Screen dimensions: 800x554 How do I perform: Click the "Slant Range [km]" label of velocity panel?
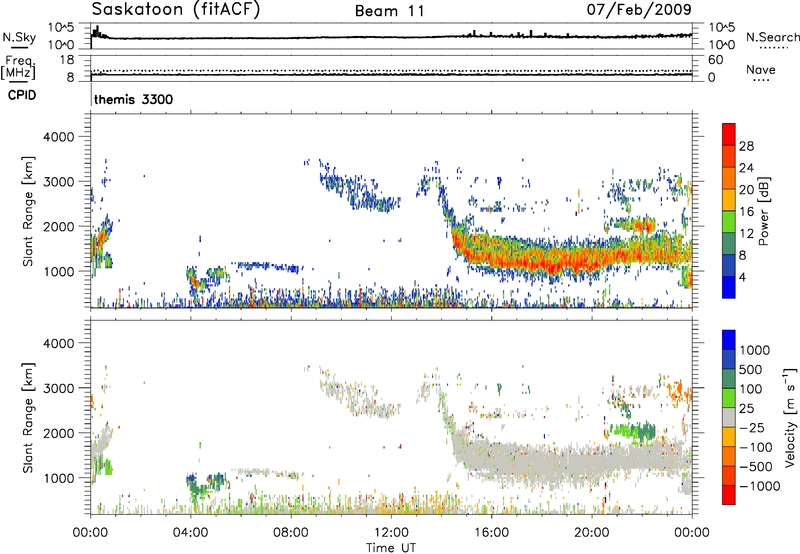[28, 418]
